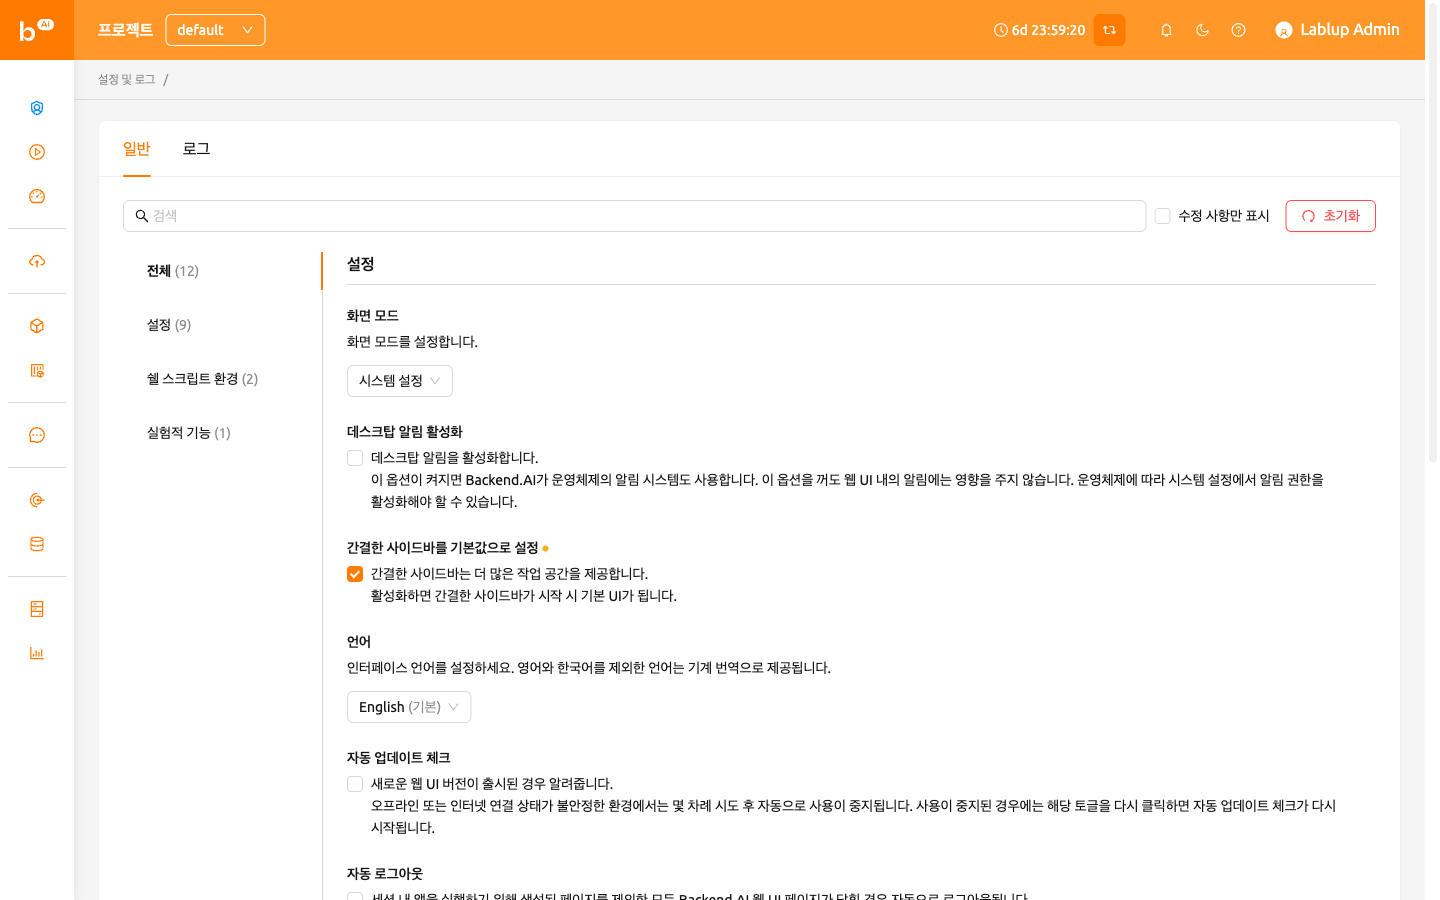The width and height of the screenshot is (1440, 900).
Task: Open the database storage icon in sidebar
Action: 37,544
